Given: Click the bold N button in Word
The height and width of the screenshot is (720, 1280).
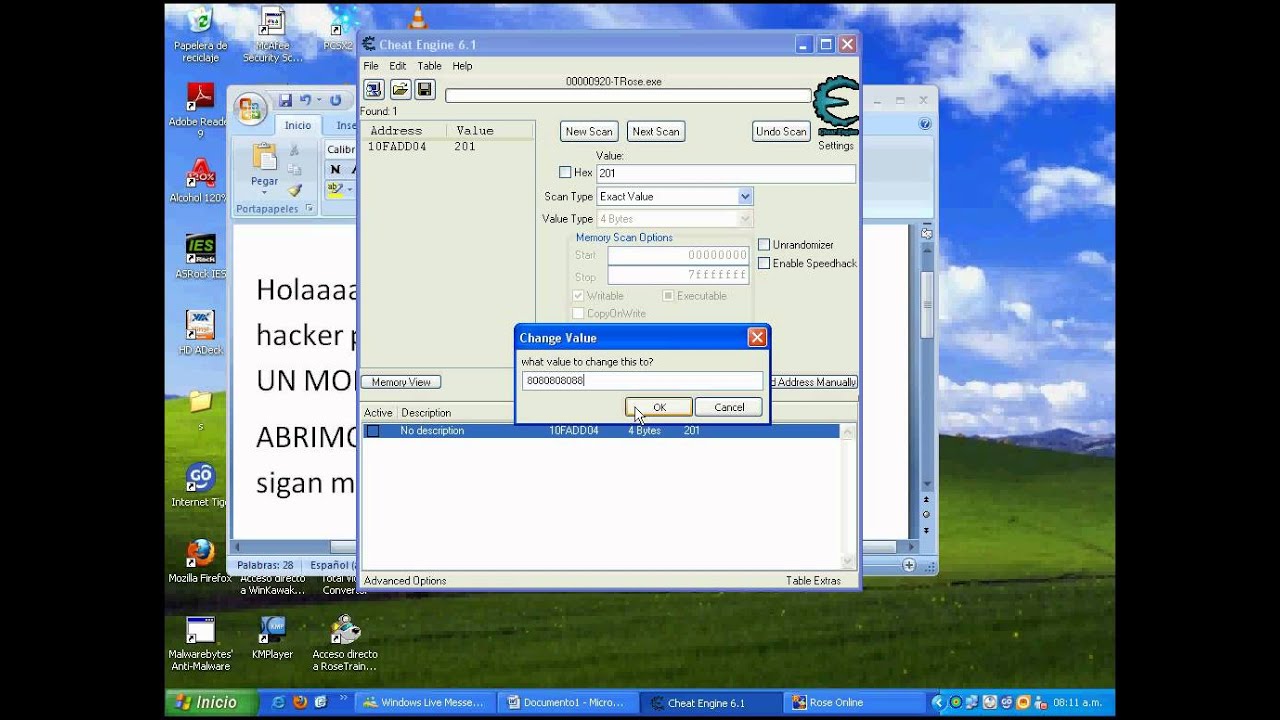Looking at the screenshot, I should click(335, 169).
